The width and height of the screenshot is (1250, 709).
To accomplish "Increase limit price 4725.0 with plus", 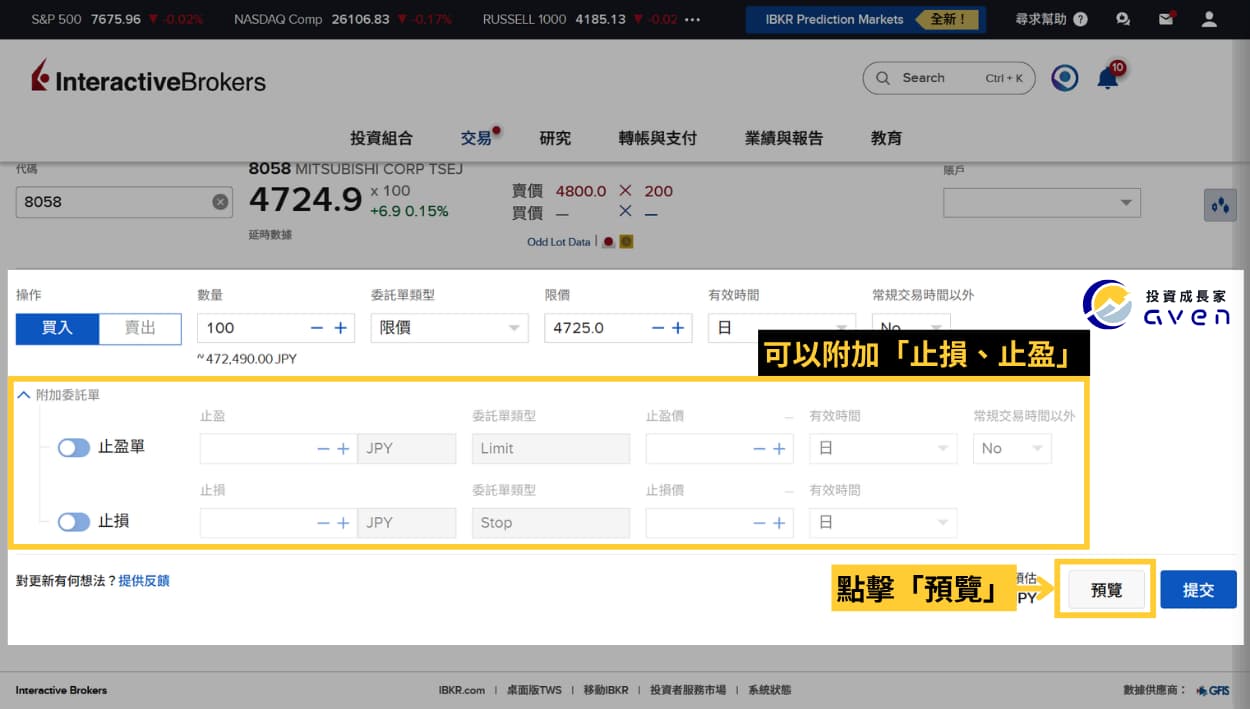I will (678, 328).
